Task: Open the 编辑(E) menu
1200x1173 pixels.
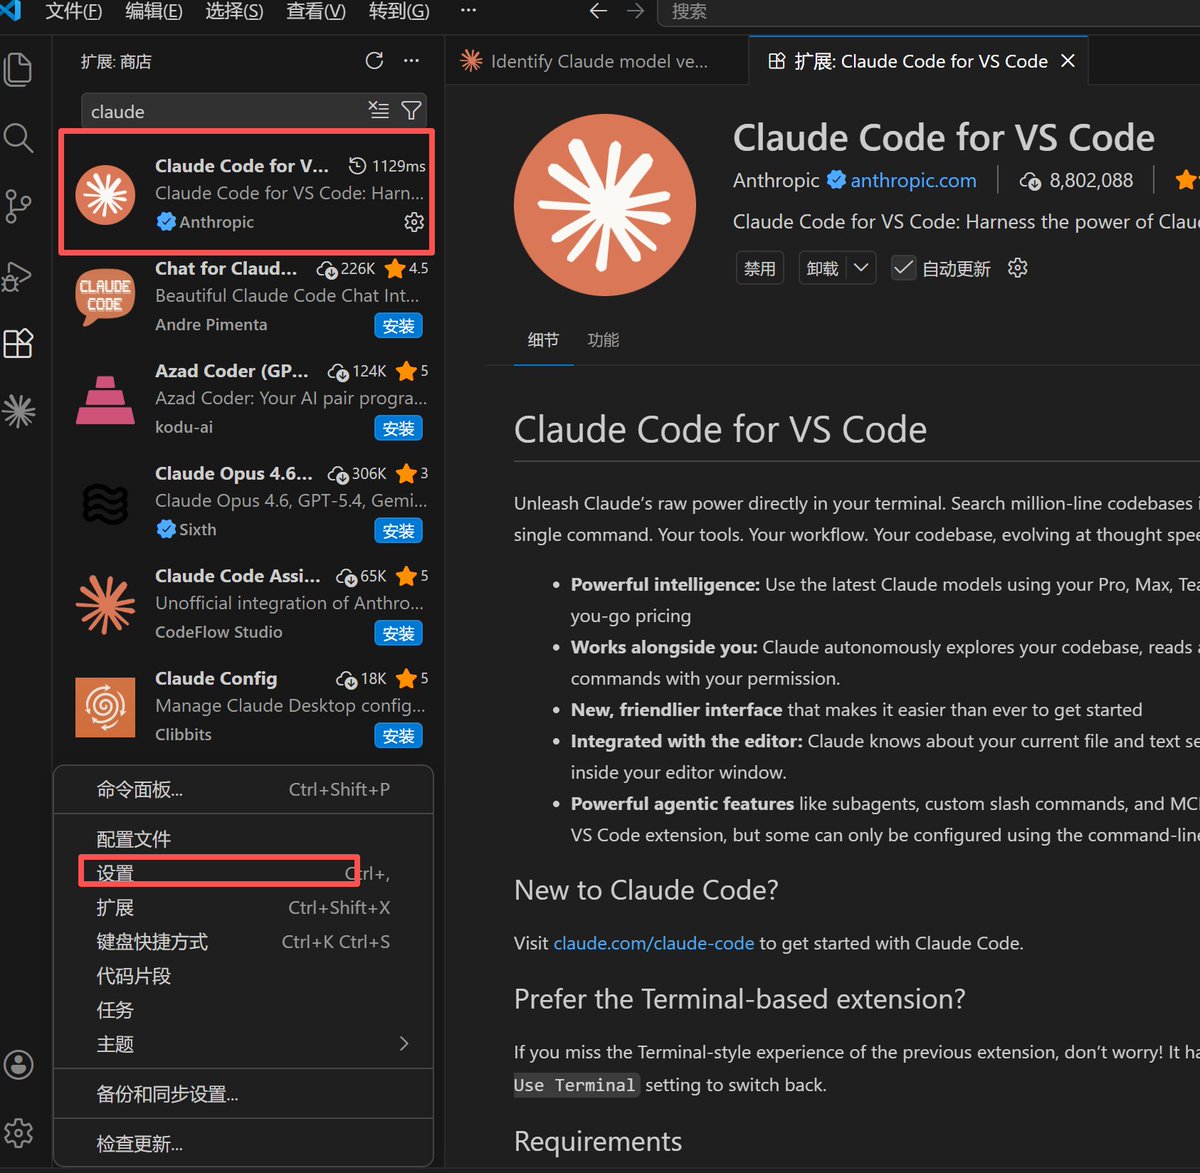Action: [154, 11]
